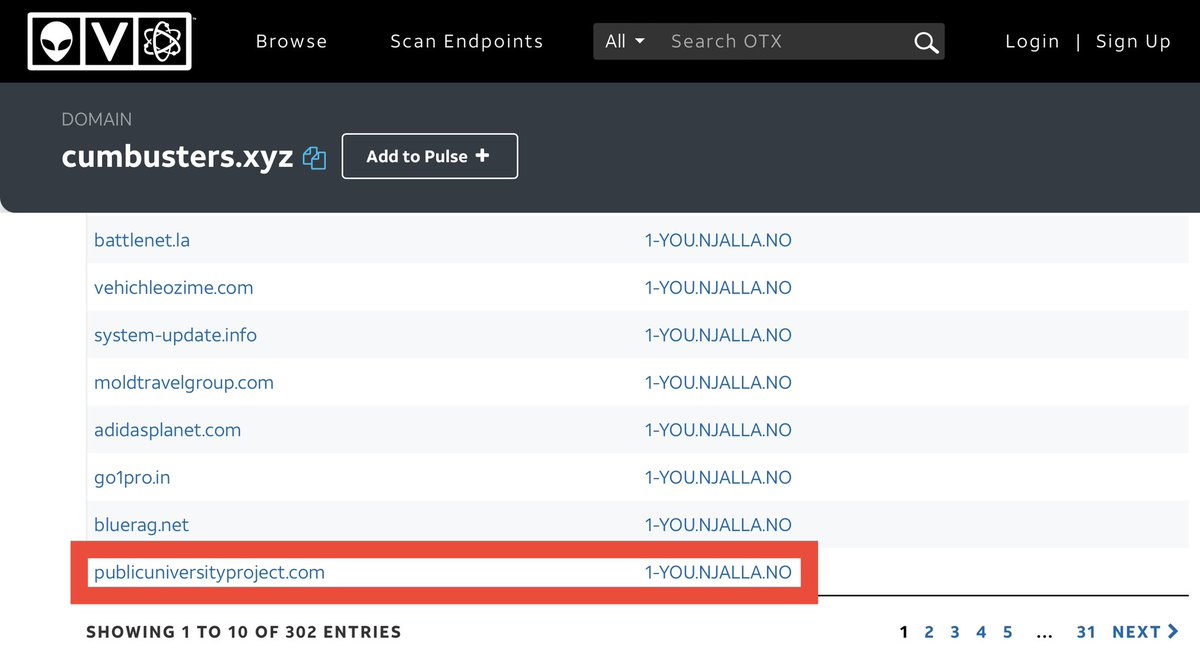Go to pagination page 2
The height and width of the screenshot is (655, 1200).
click(929, 632)
